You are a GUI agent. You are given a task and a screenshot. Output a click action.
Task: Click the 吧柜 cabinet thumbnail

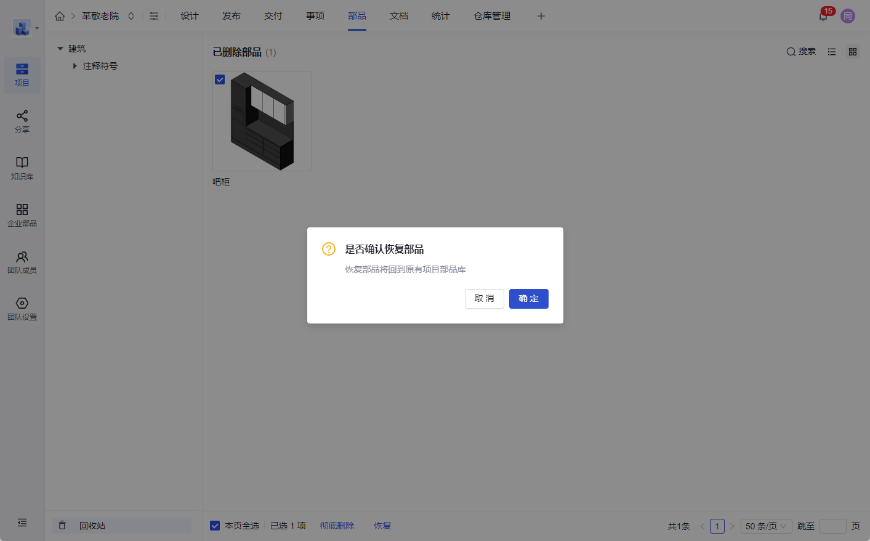pos(262,121)
